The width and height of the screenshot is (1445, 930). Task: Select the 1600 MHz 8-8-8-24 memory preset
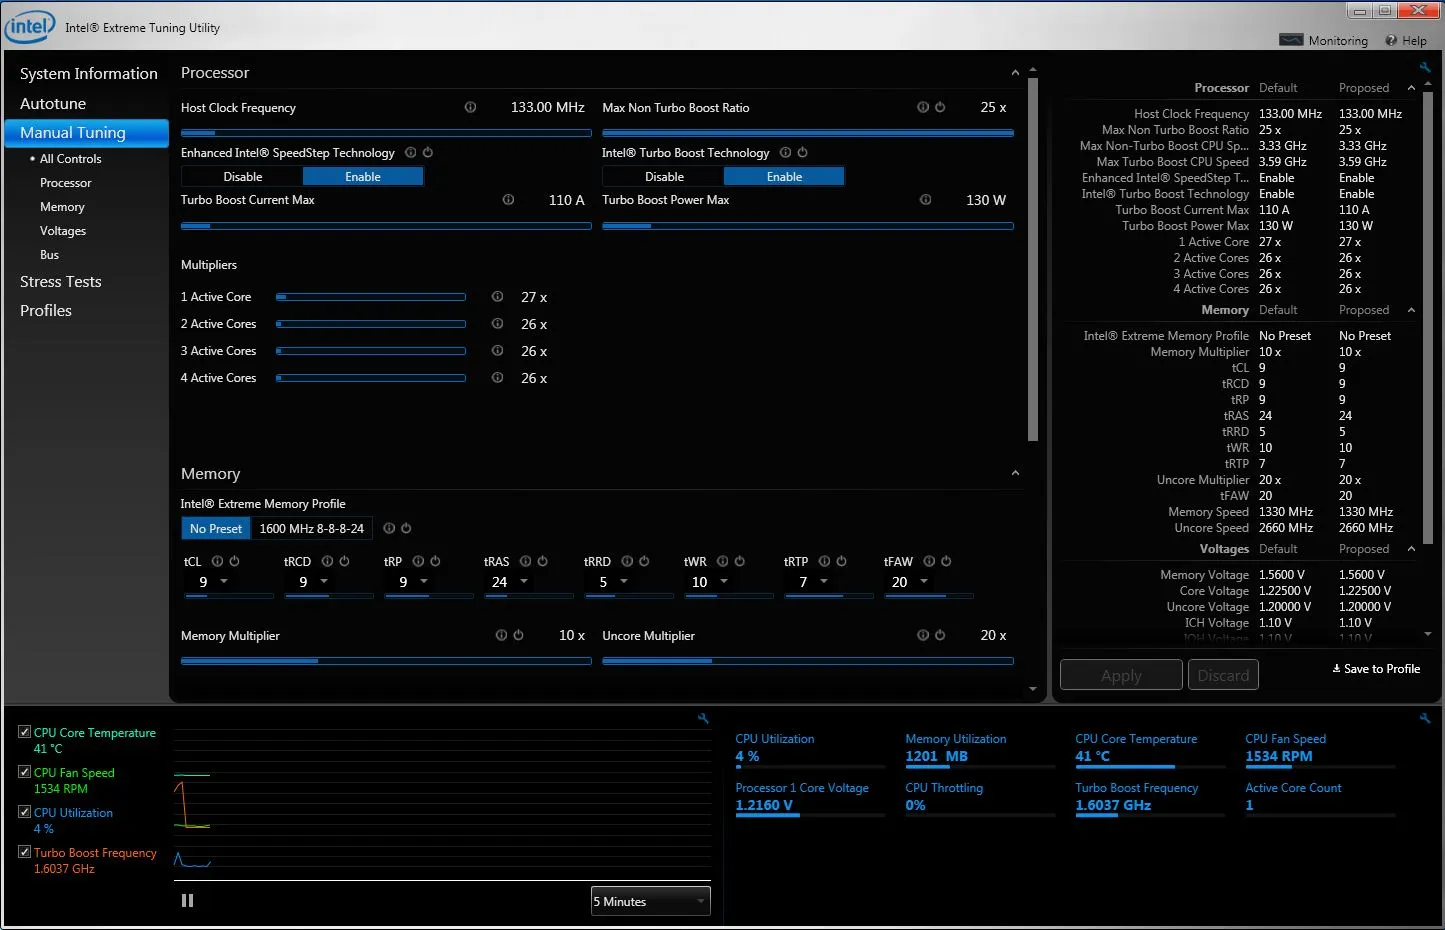point(311,529)
